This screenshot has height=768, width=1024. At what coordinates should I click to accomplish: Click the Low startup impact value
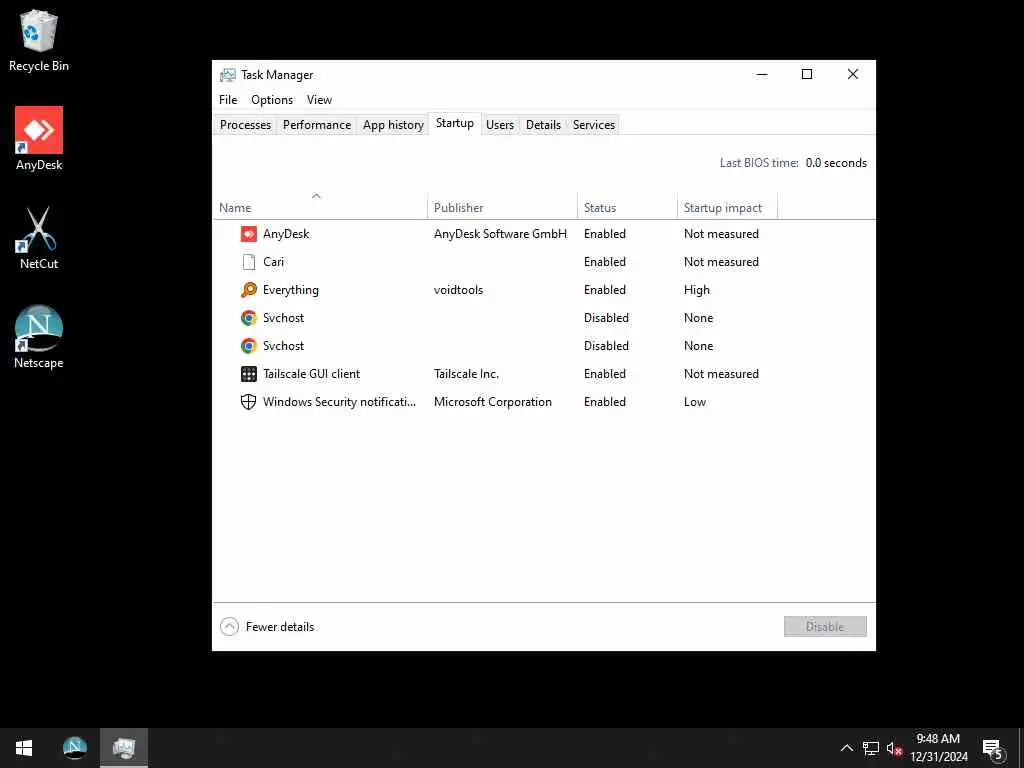(695, 402)
